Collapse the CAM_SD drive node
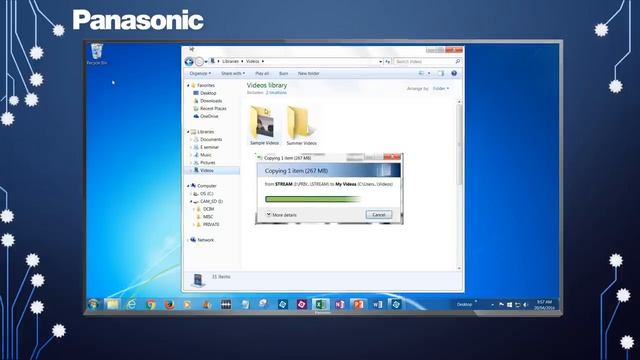The image size is (640, 360). coord(191,202)
